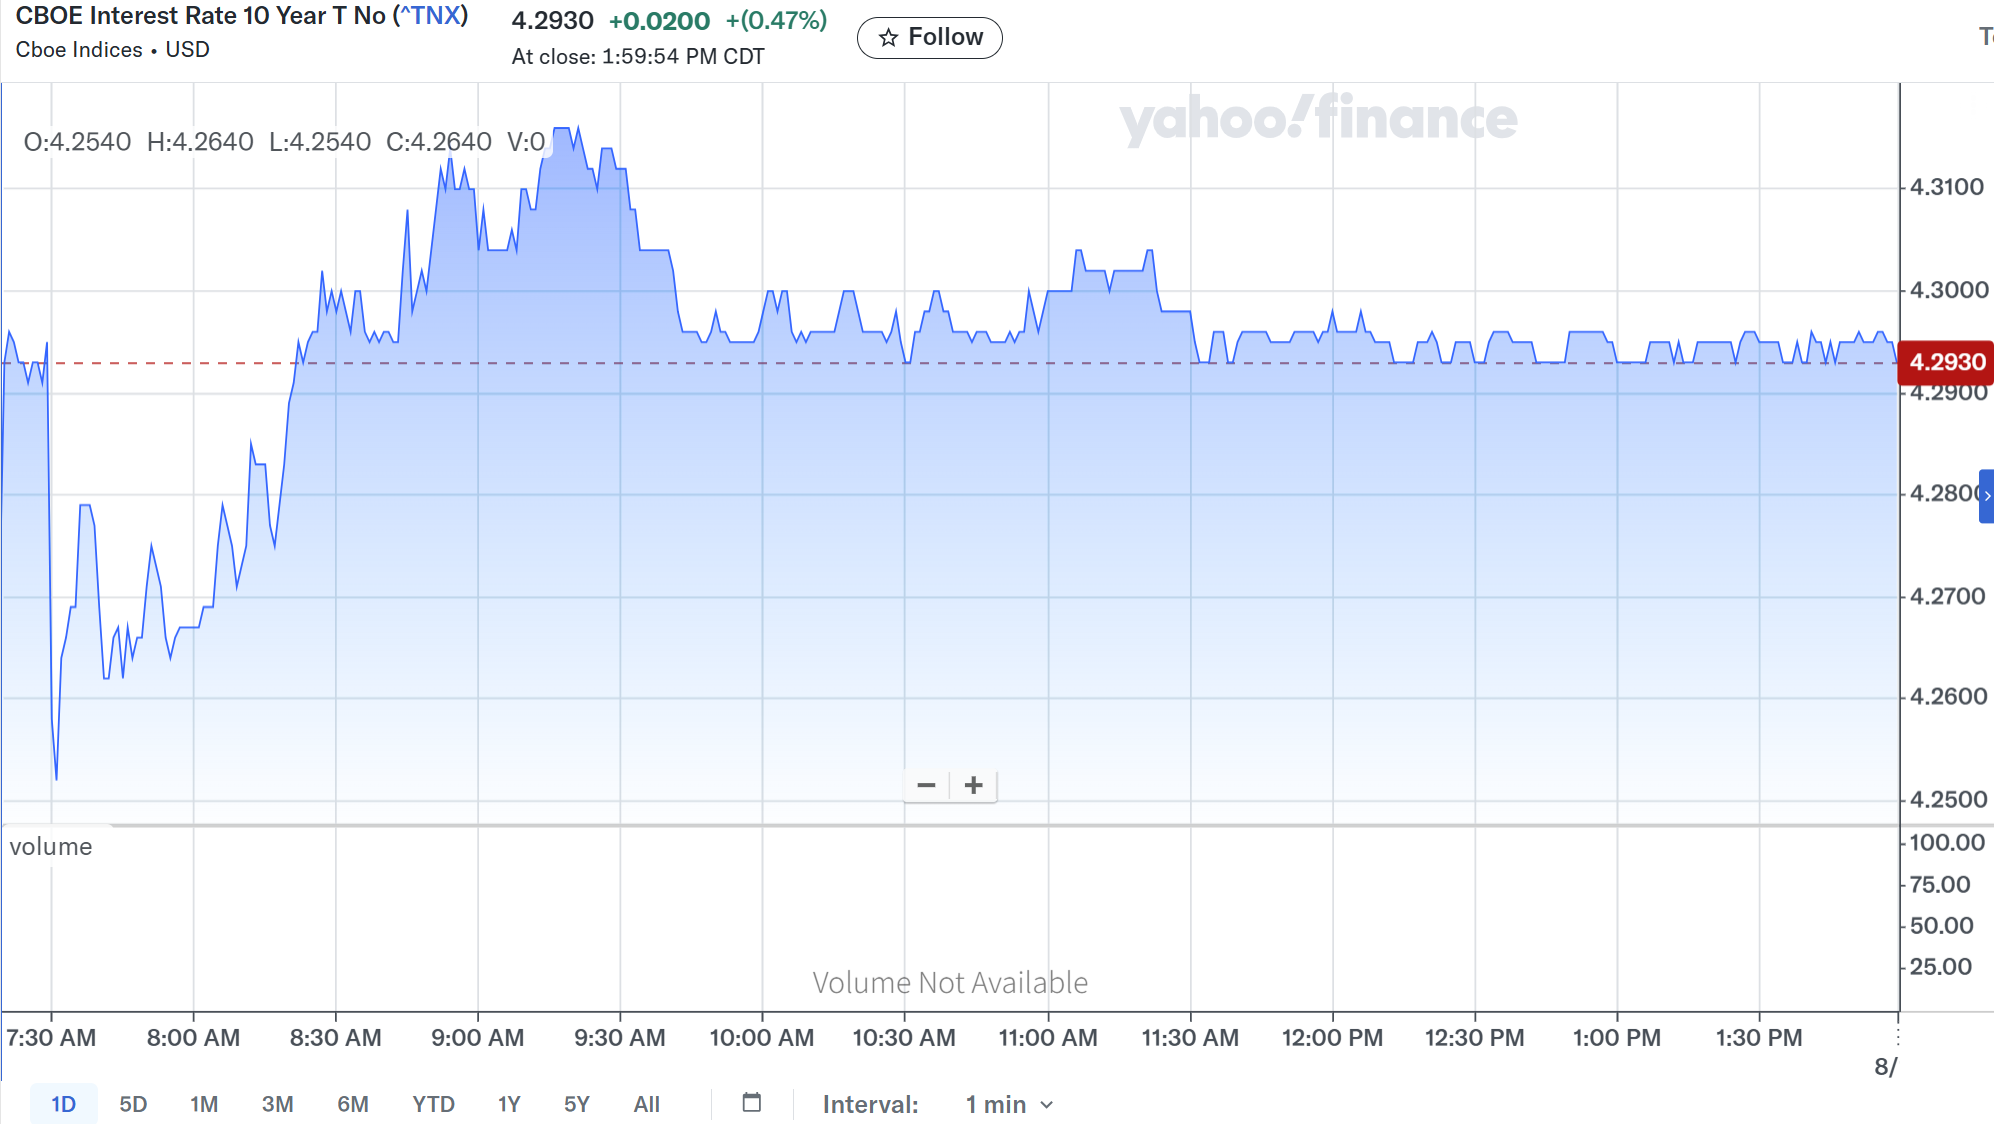Select the YTD range tab

[433, 1104]
